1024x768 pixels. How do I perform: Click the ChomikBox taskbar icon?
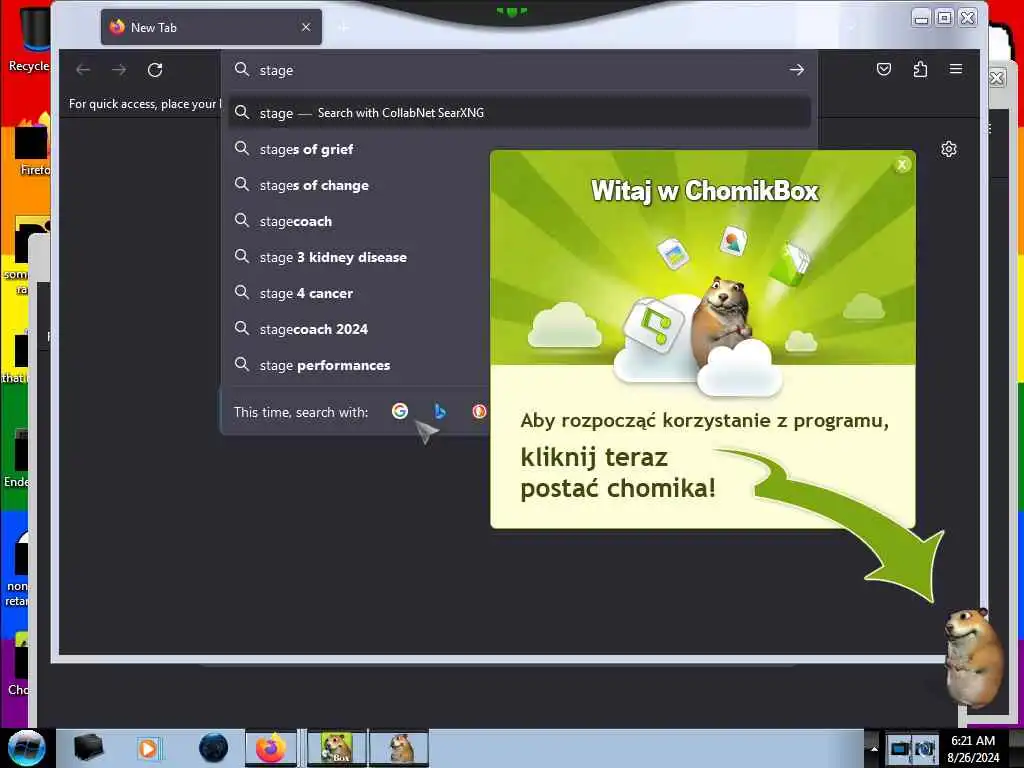(x=337, y=748)
